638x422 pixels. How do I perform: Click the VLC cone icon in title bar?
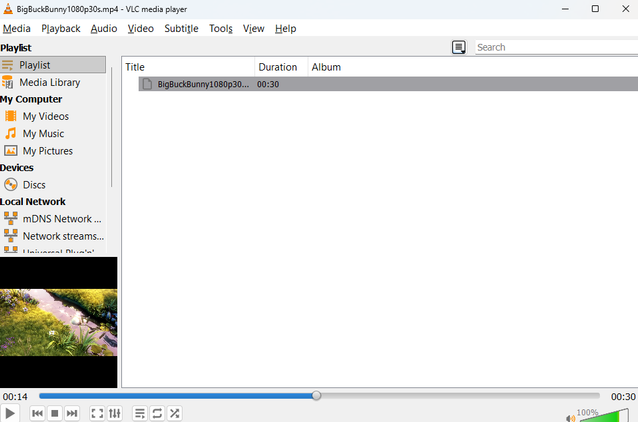point(8,9)
